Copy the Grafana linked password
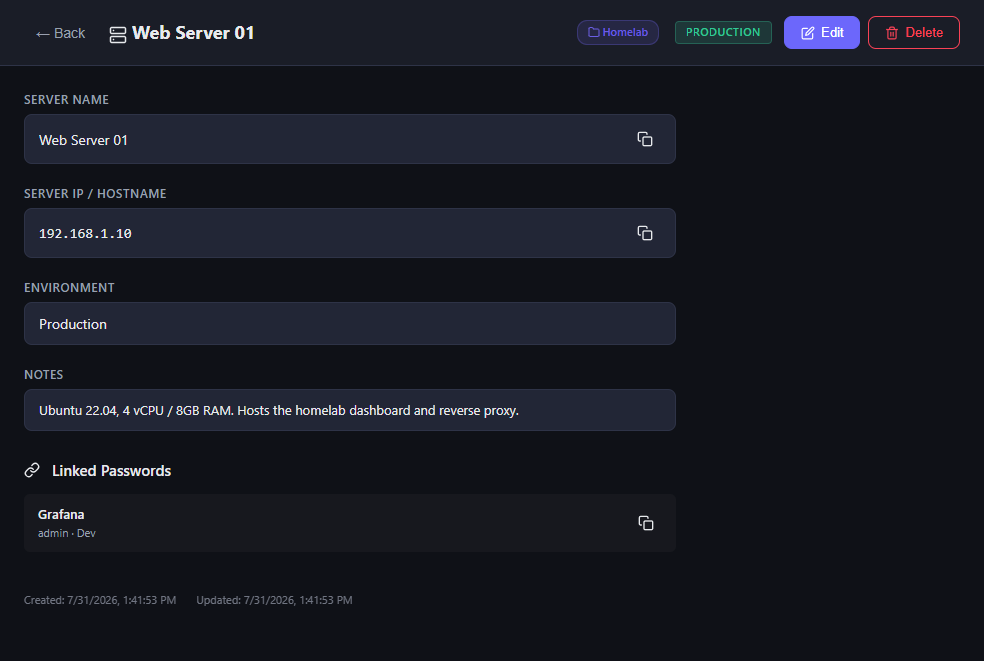984x661 pixels. click(x=646, y=523)
